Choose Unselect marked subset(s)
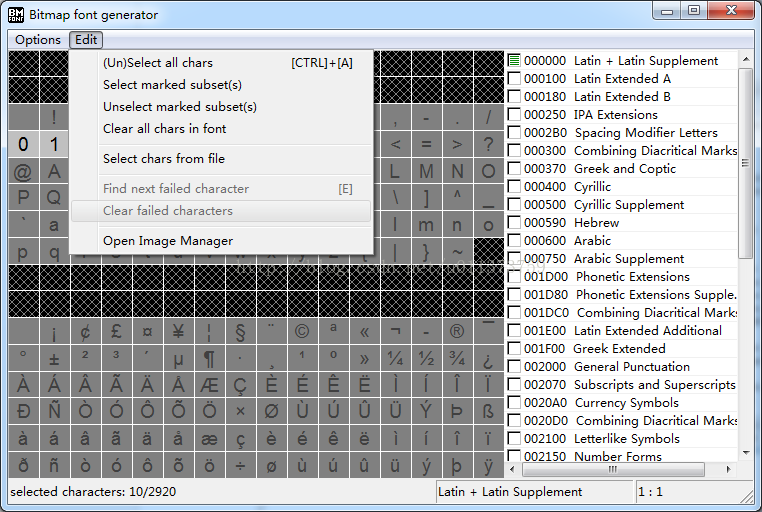Viewport: 762px width, 512px height. tap(221, 106)
